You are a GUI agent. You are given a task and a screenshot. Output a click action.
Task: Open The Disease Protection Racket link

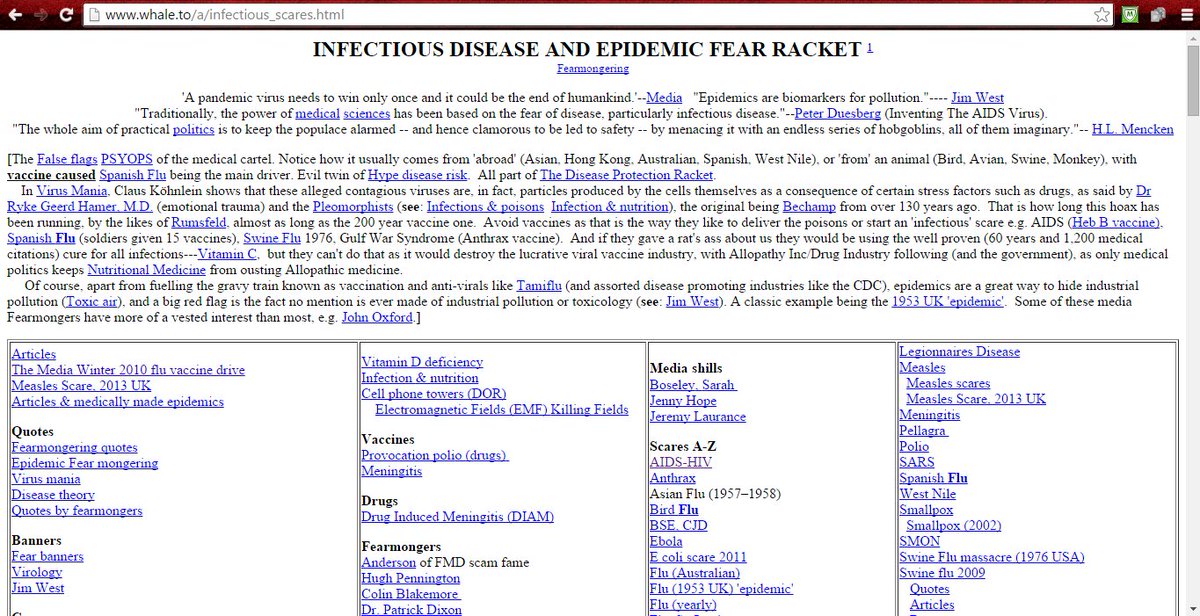tap(627, 175)
